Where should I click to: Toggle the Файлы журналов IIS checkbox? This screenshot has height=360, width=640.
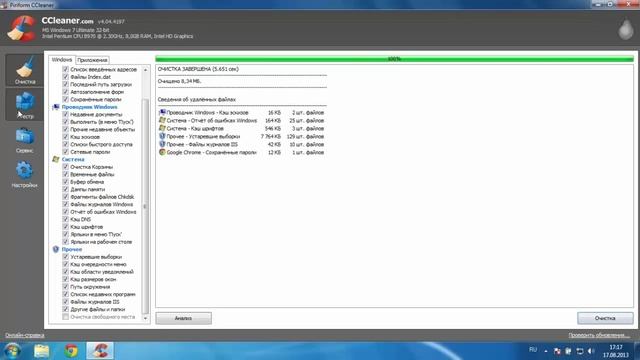(65, 302)
